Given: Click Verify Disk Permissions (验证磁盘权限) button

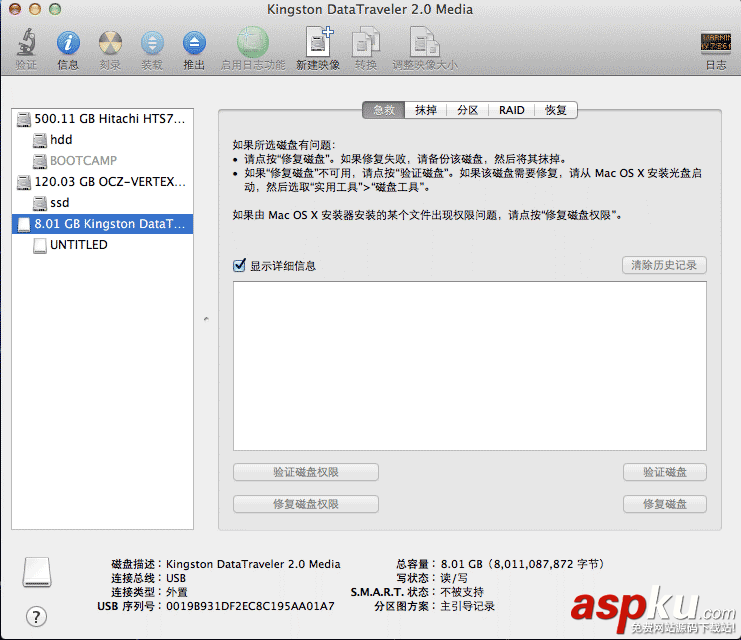Looking at the screenshot, I should pos(306,472).
